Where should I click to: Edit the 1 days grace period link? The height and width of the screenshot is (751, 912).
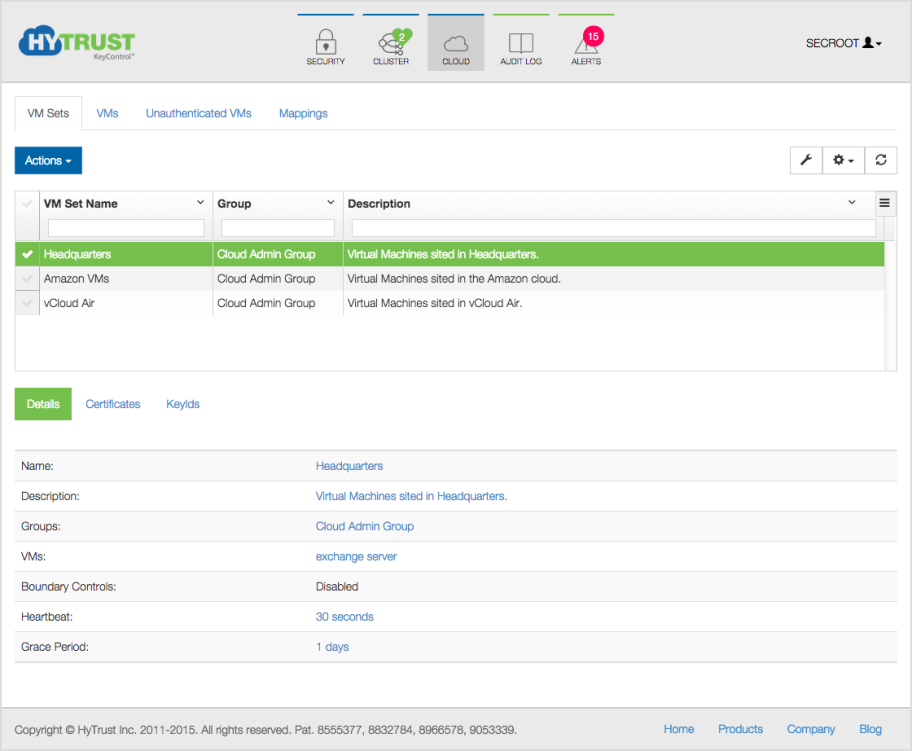pos(332,647)
